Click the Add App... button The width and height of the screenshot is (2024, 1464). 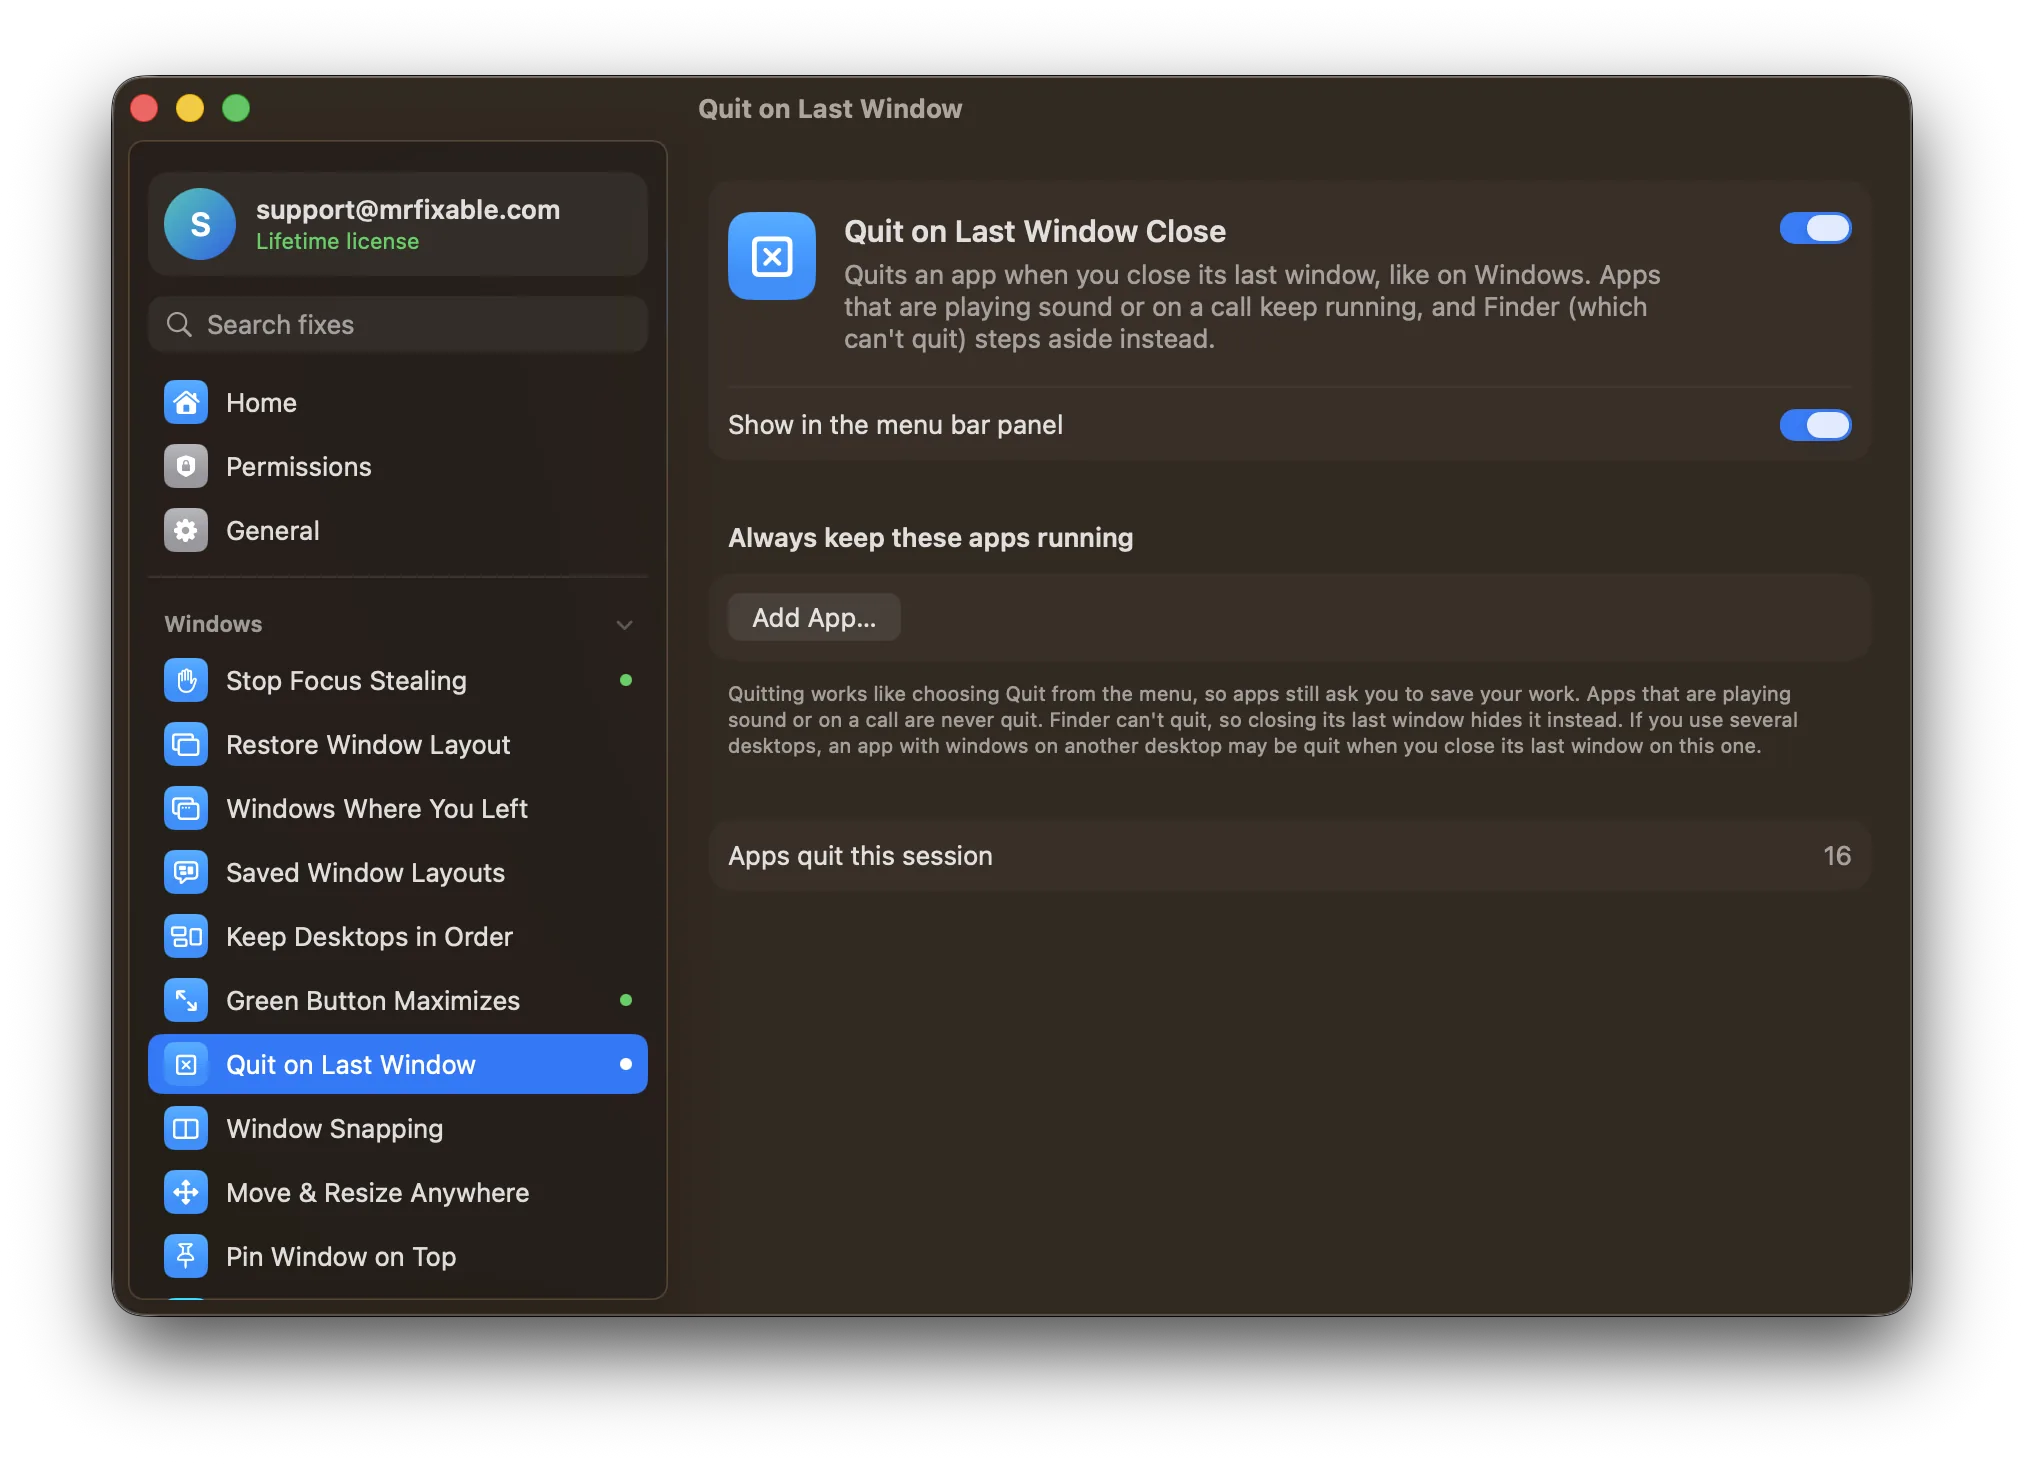[x=814, y=618]
